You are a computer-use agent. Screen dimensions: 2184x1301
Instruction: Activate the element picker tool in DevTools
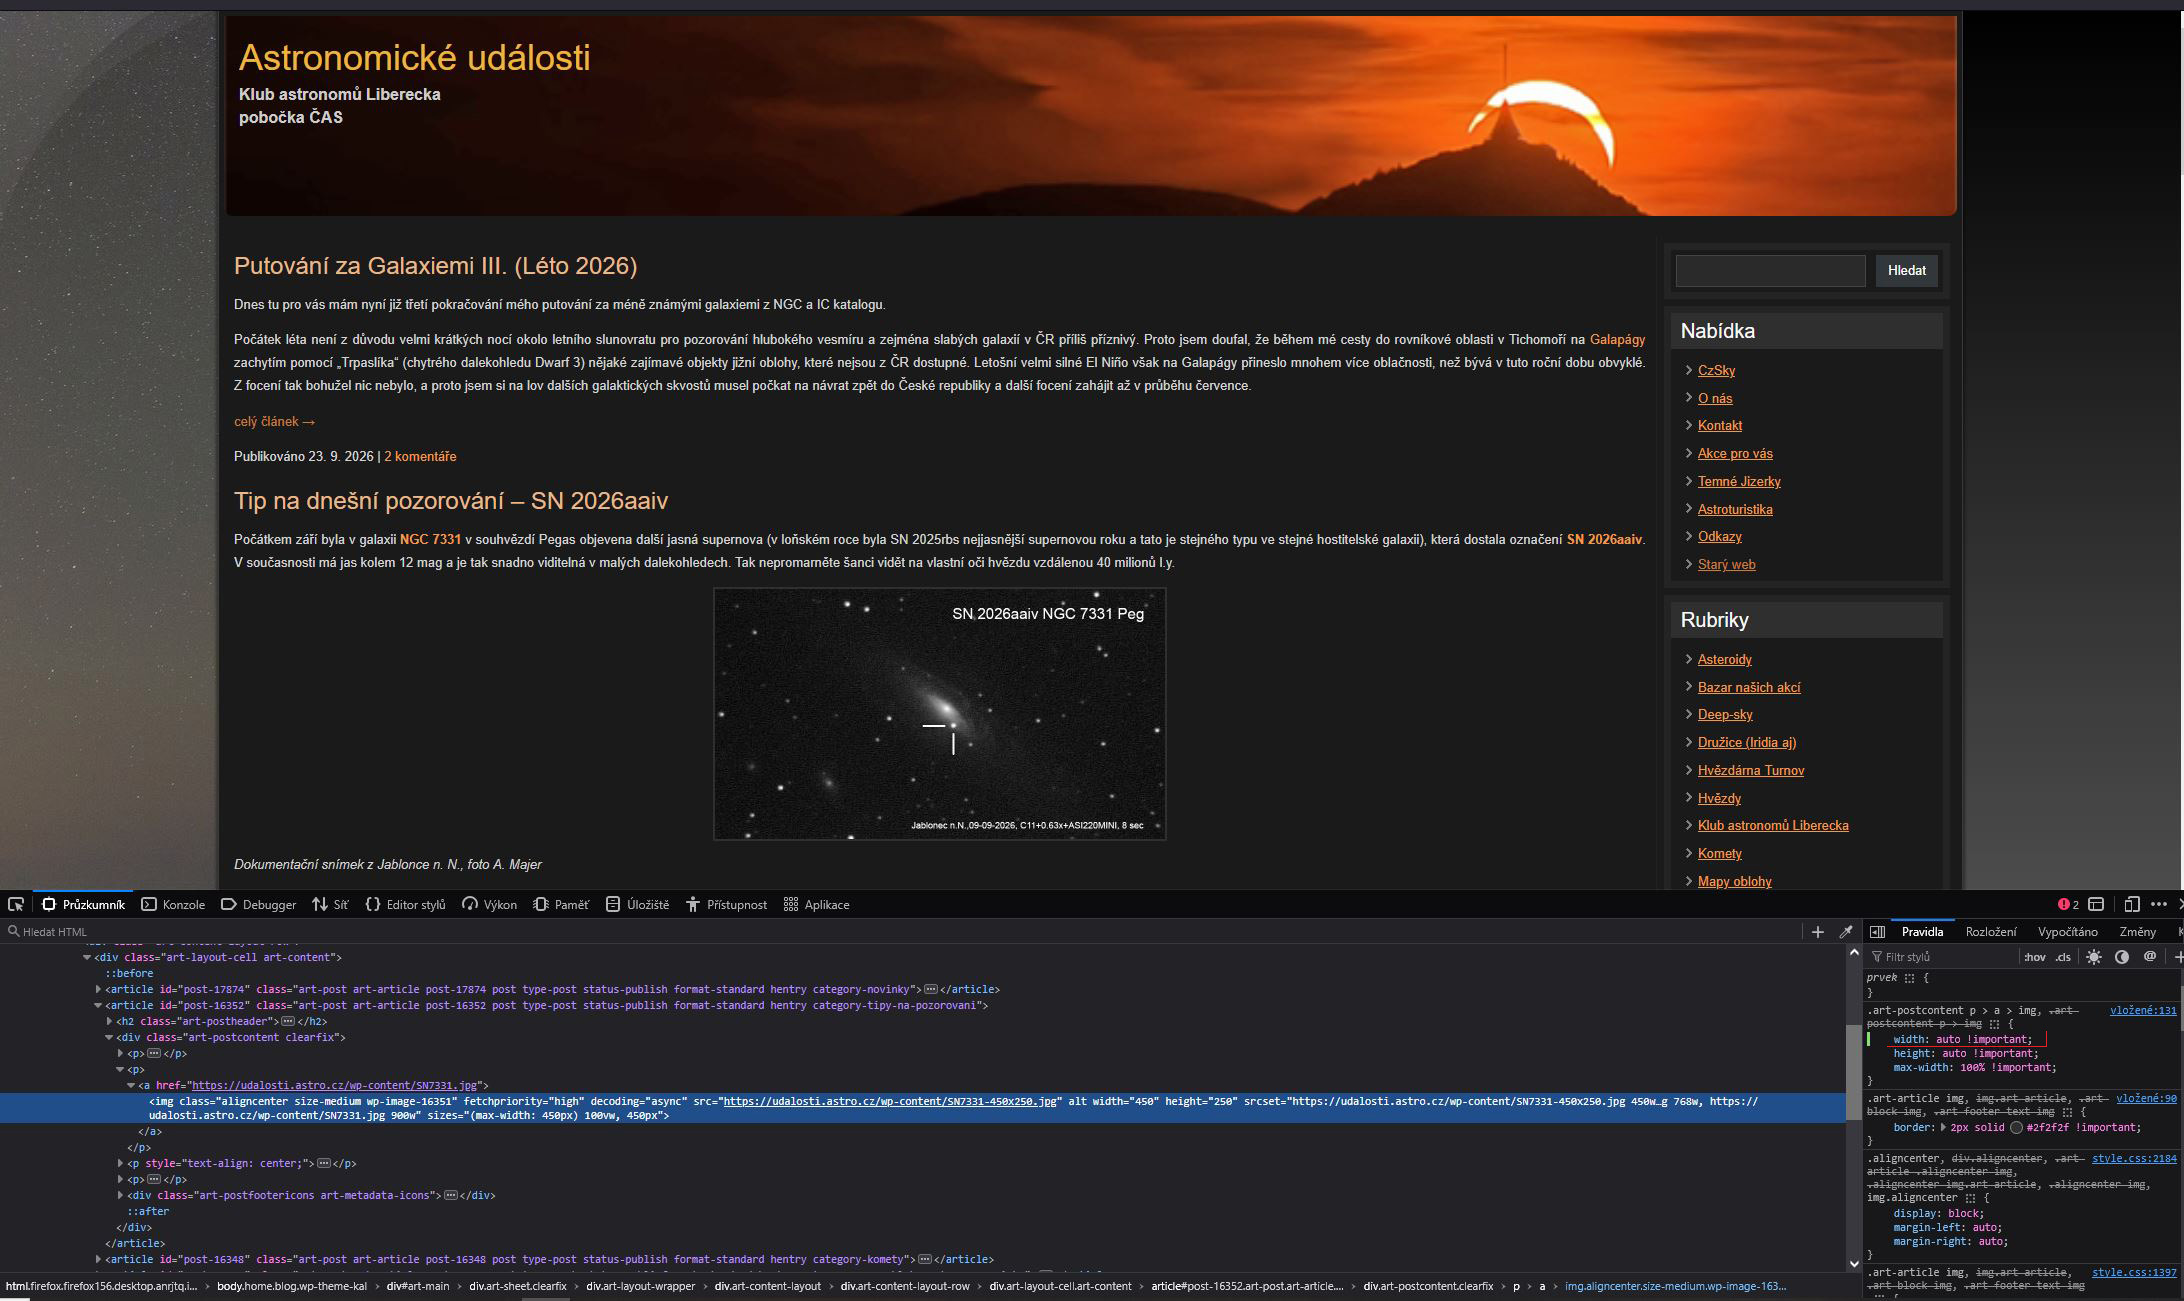[16, 904]
